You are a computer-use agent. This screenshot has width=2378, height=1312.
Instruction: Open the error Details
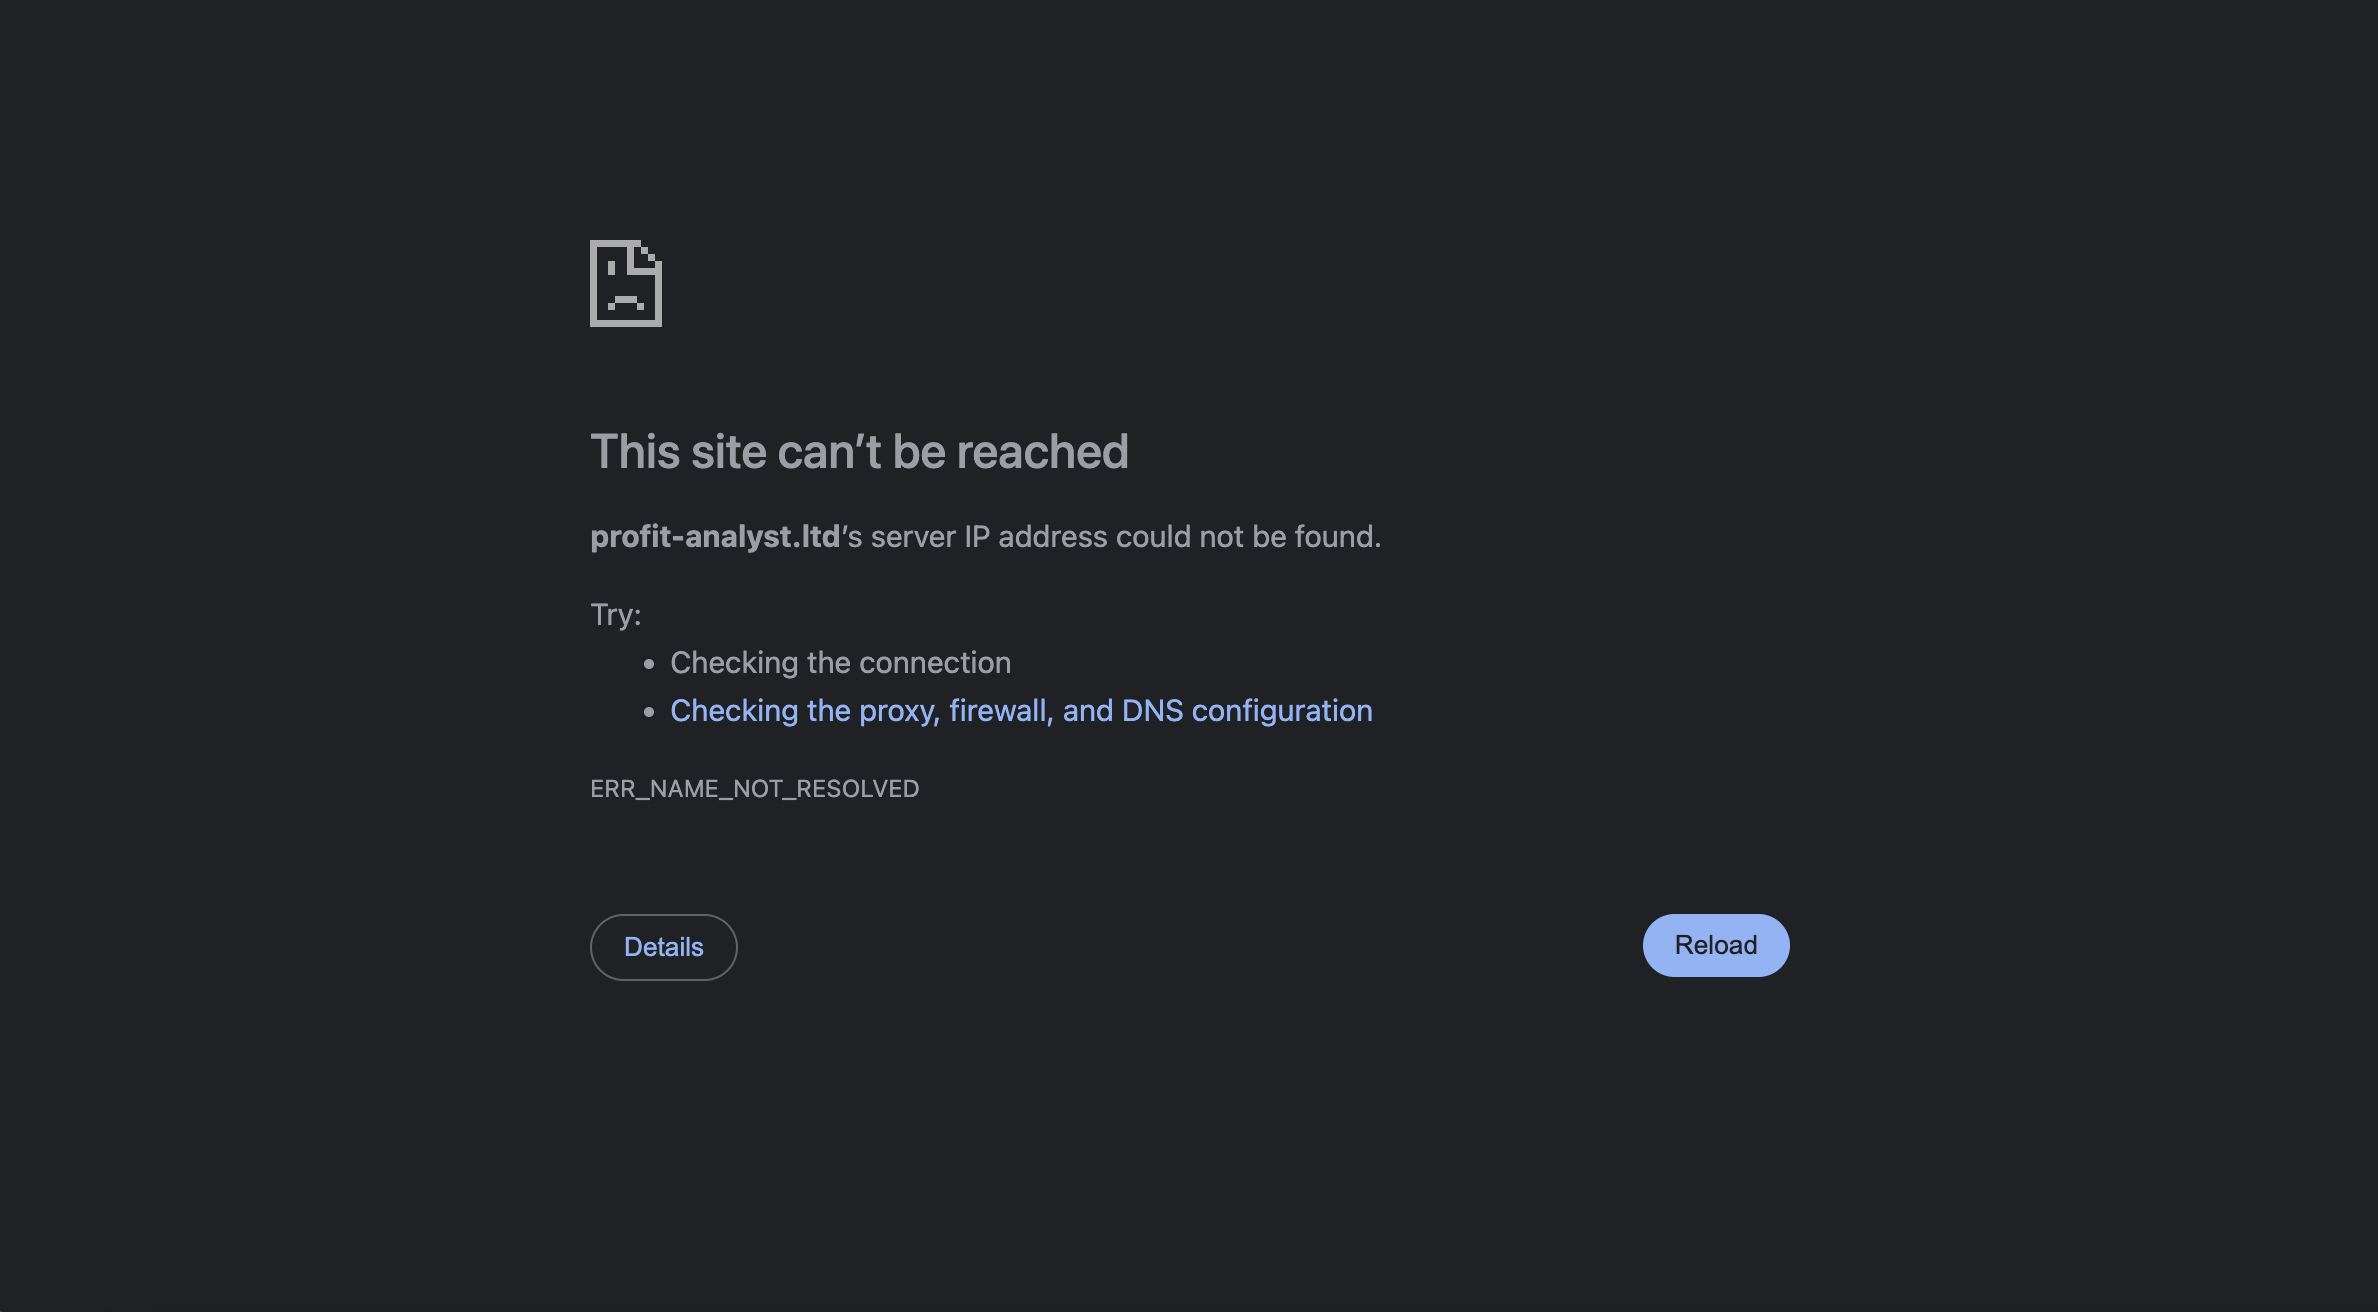click(664, 947)
